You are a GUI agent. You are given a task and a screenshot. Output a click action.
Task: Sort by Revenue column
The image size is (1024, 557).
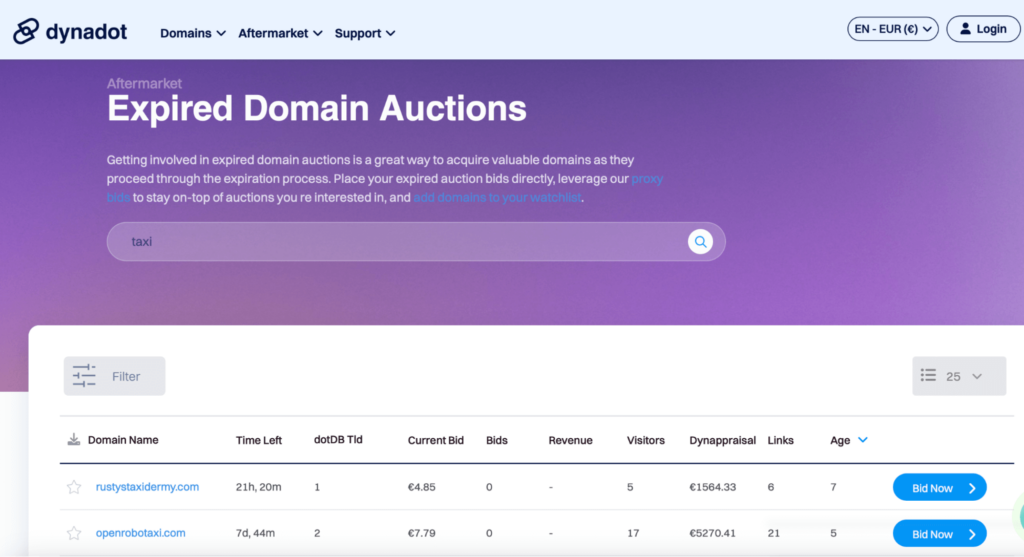tap(570, 441)
